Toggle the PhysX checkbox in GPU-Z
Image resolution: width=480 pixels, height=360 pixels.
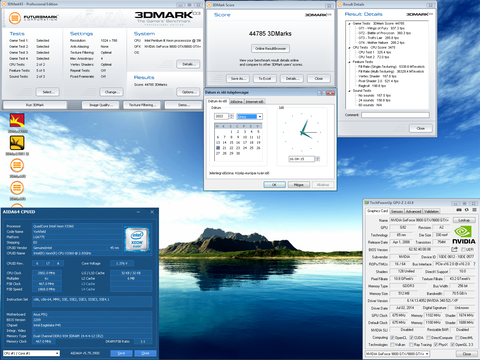tap(436, 344)
